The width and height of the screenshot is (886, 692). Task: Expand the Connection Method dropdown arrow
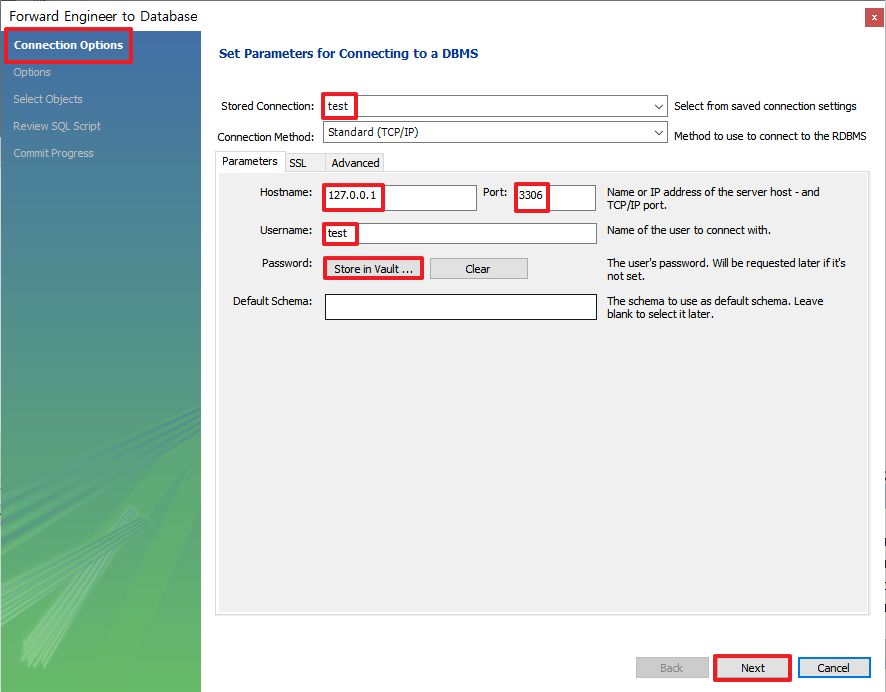click(x=658, y=133)
